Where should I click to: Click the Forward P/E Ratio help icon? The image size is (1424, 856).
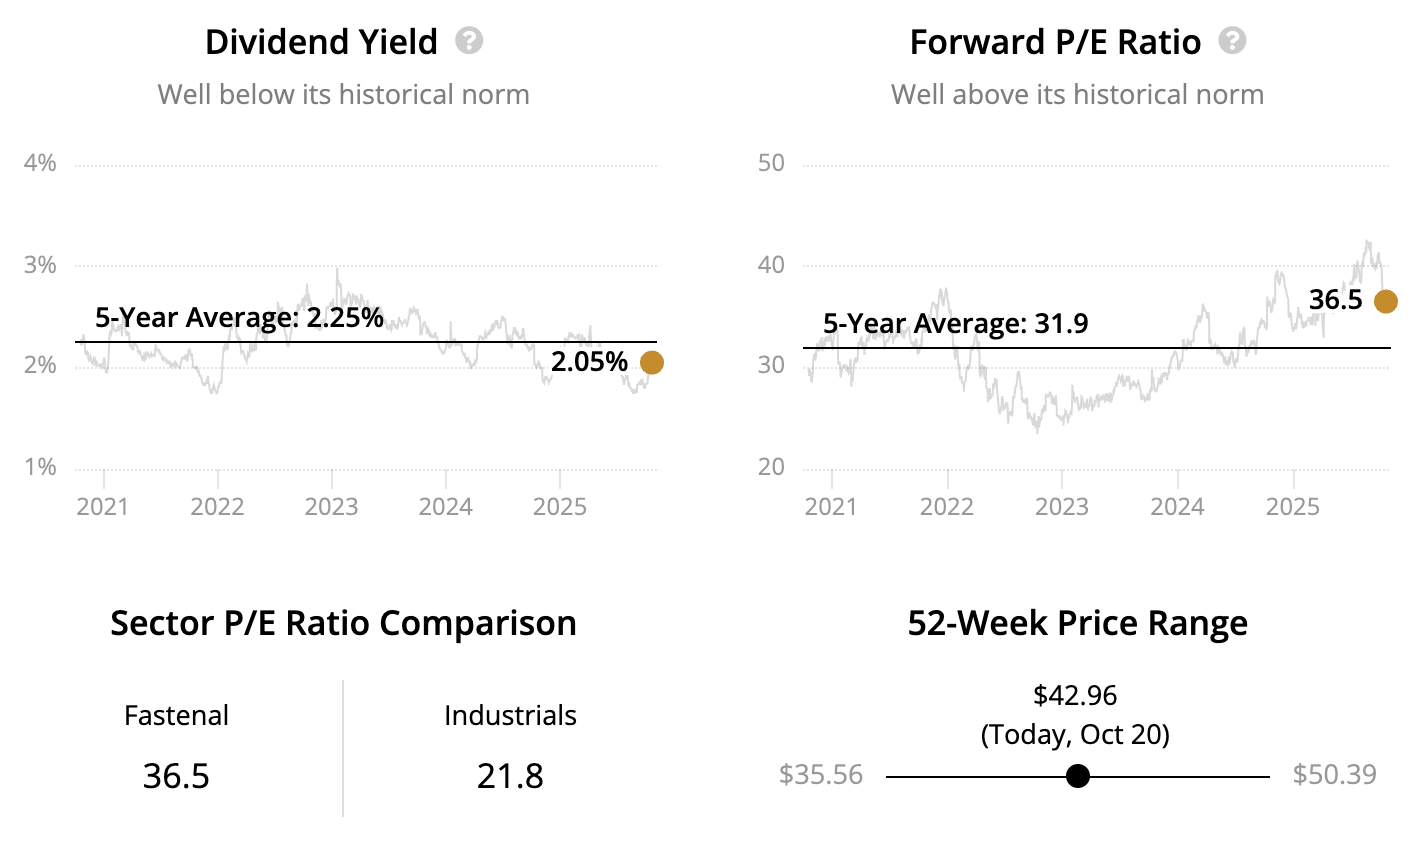click(1232, 41)
